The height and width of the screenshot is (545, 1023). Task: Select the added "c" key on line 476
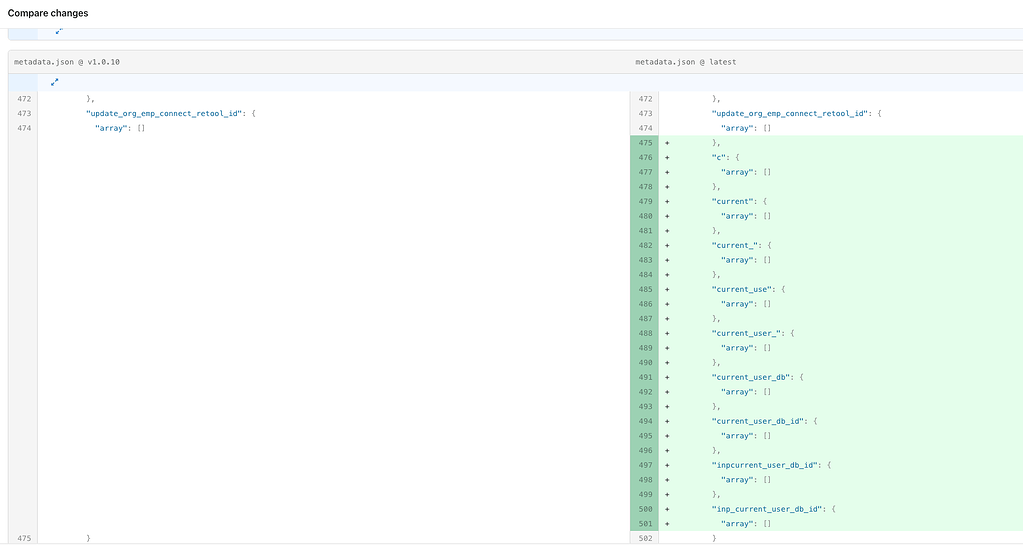[x=718, y=157]
